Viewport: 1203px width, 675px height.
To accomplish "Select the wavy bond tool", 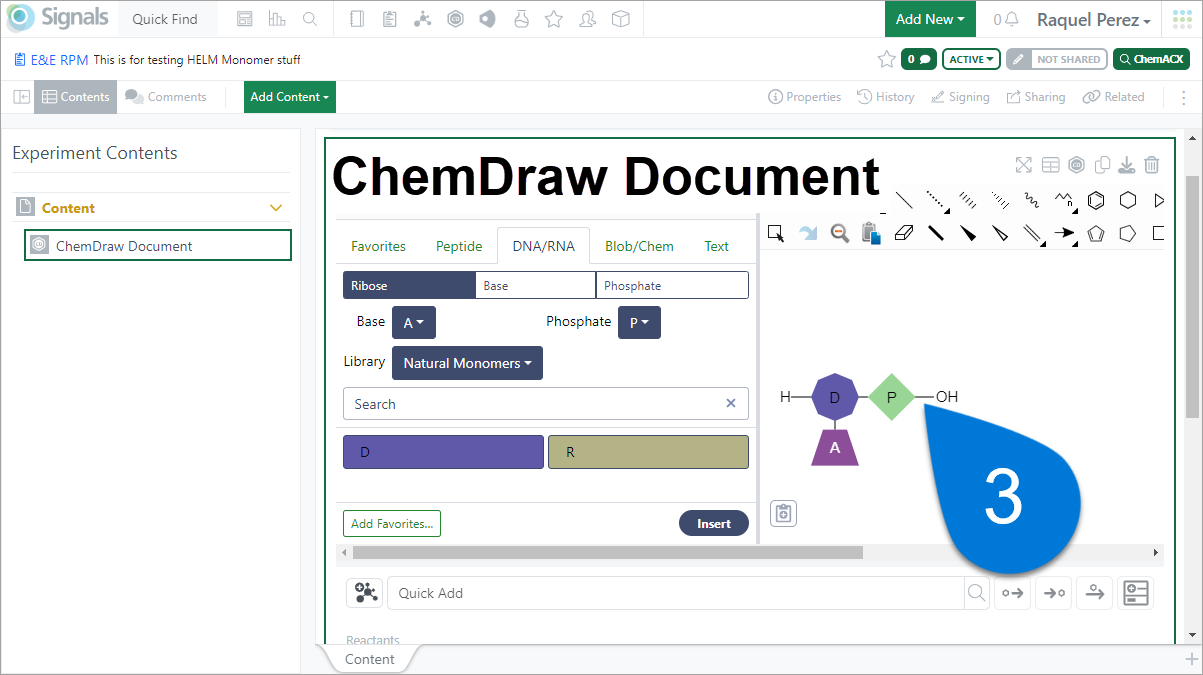I will click(x=1032, y=200).
